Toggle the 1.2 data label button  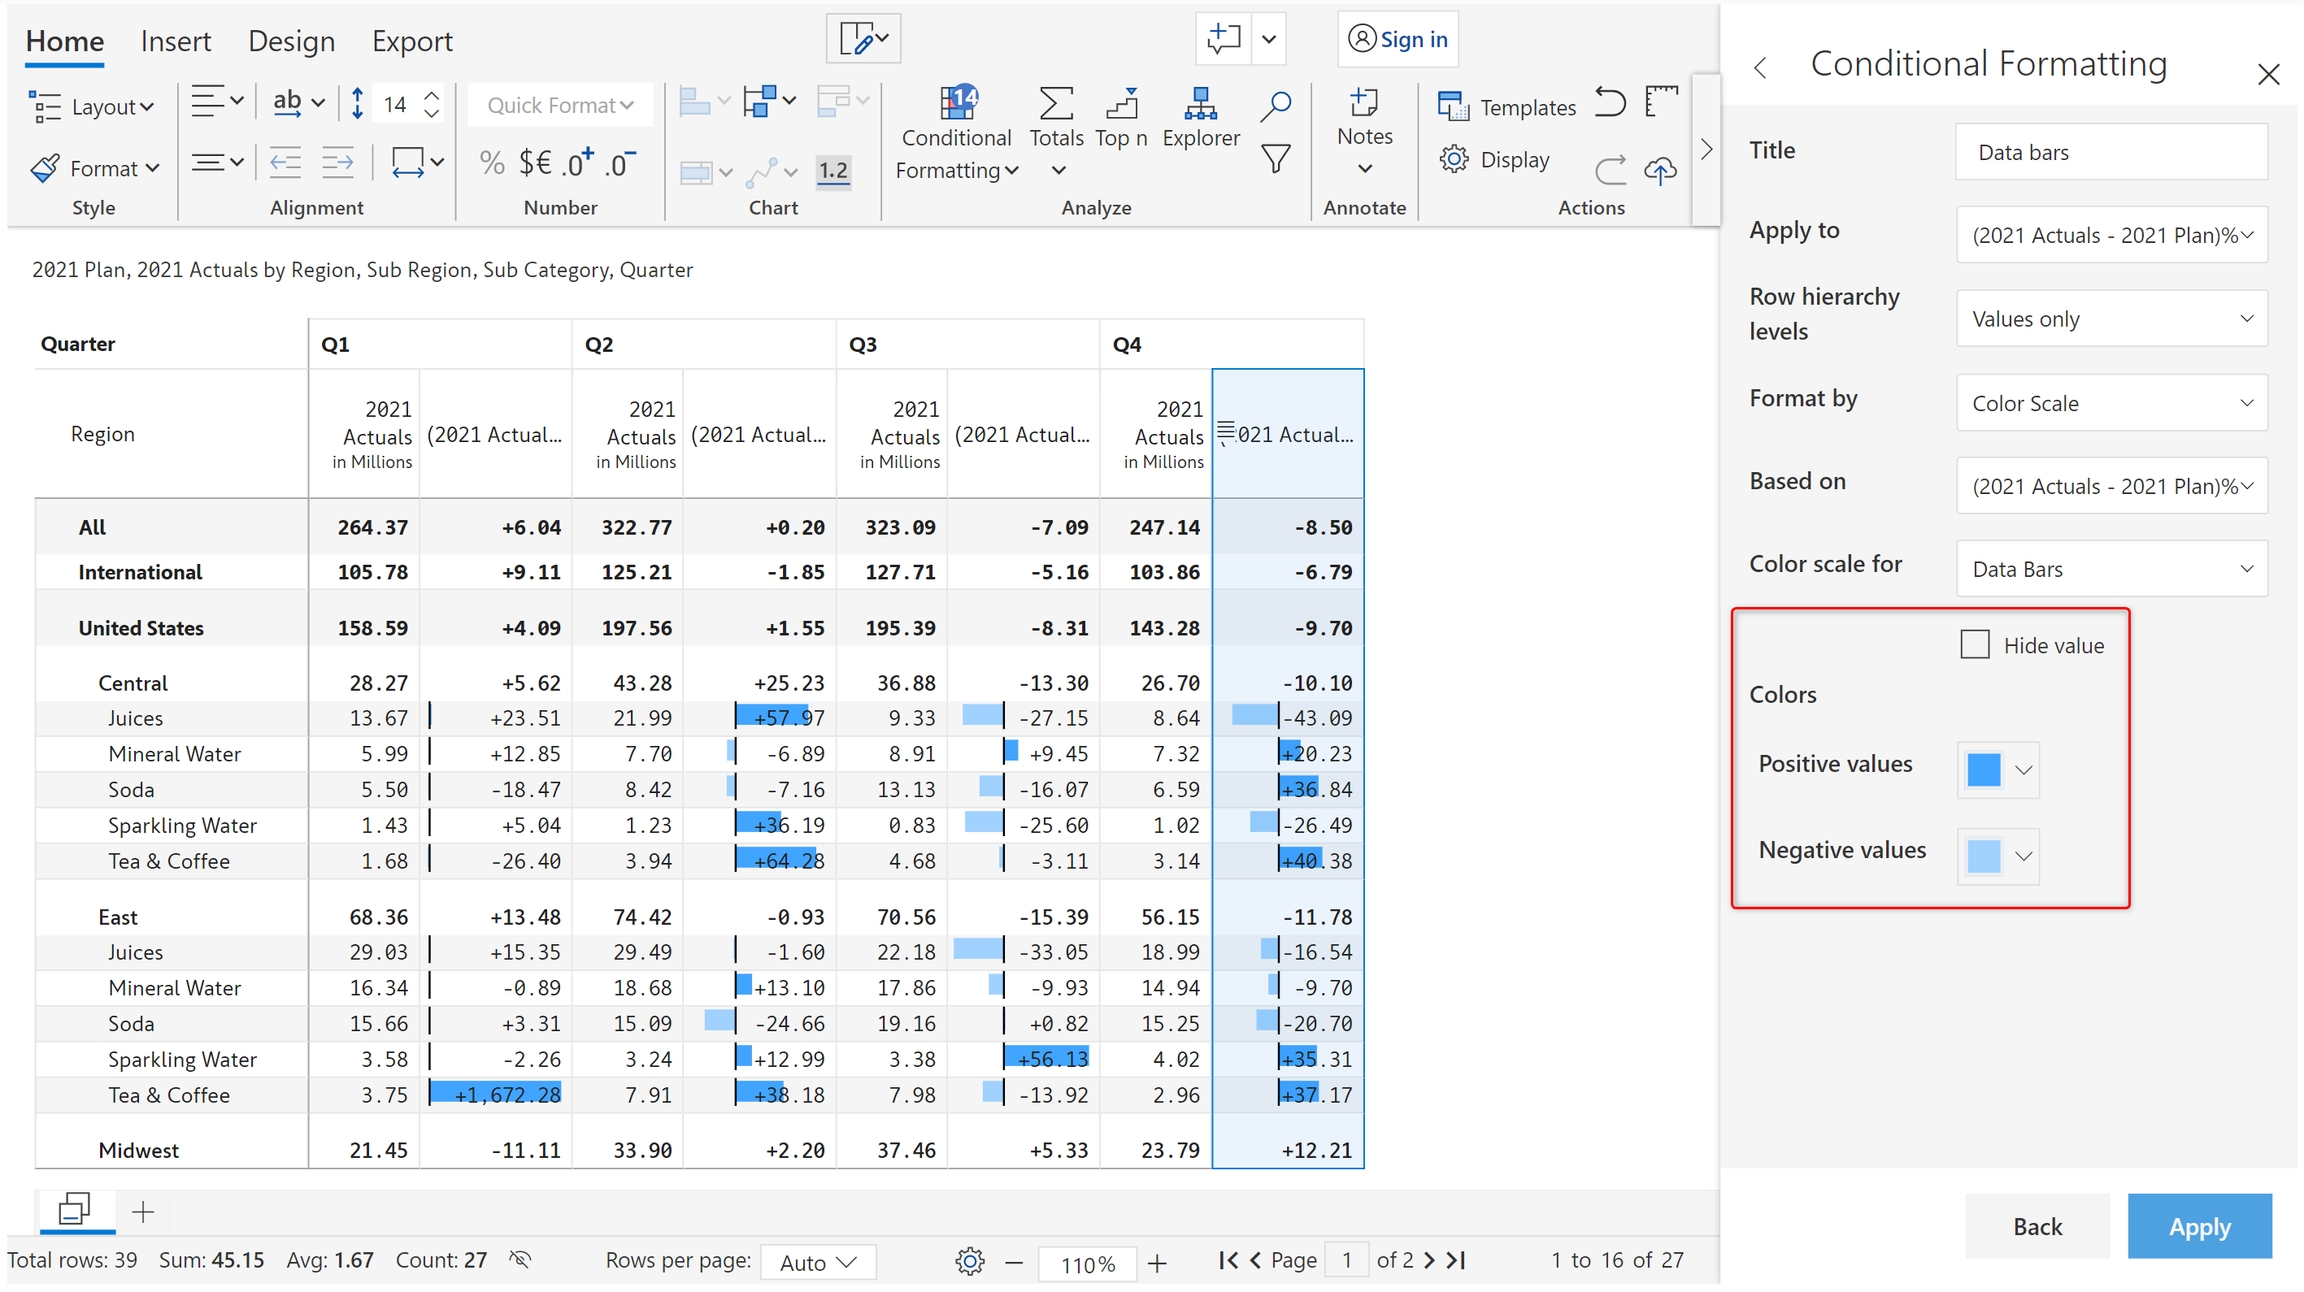(833, 171)
